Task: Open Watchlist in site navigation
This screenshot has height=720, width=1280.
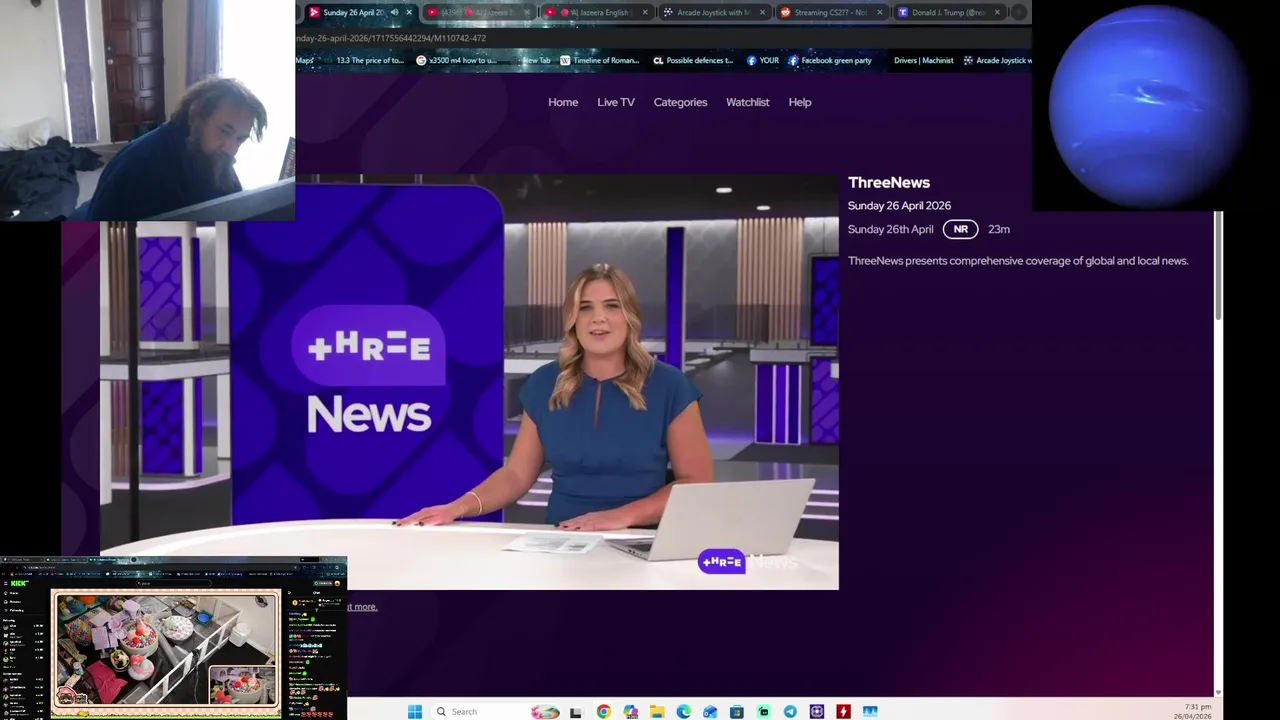Action: tap(748, 102)
